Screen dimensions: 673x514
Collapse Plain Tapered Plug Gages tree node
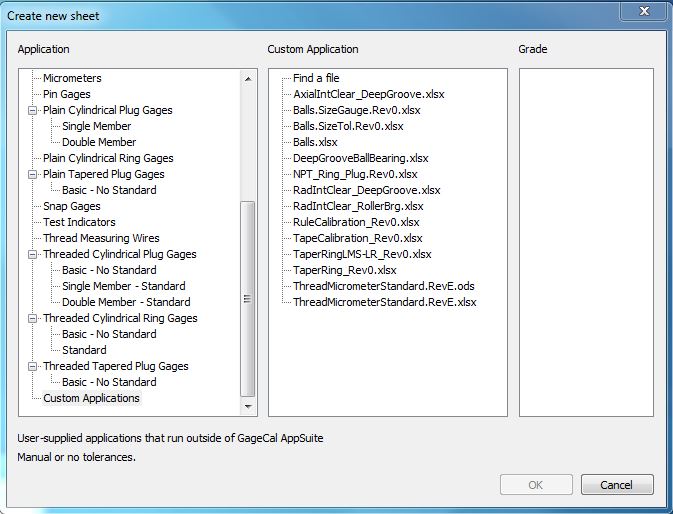[32, 175]
